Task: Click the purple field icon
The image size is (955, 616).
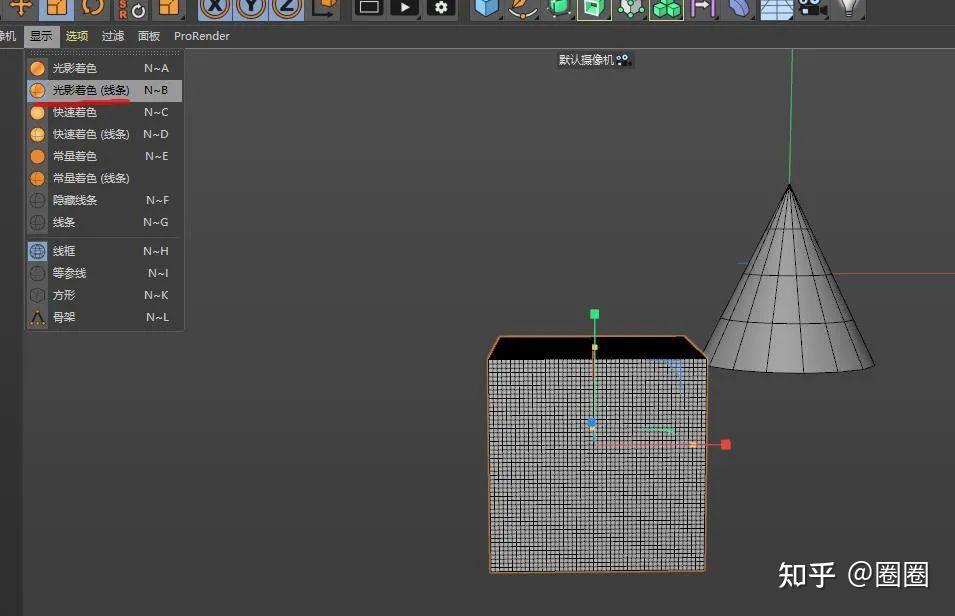Action: click(703, 9)
